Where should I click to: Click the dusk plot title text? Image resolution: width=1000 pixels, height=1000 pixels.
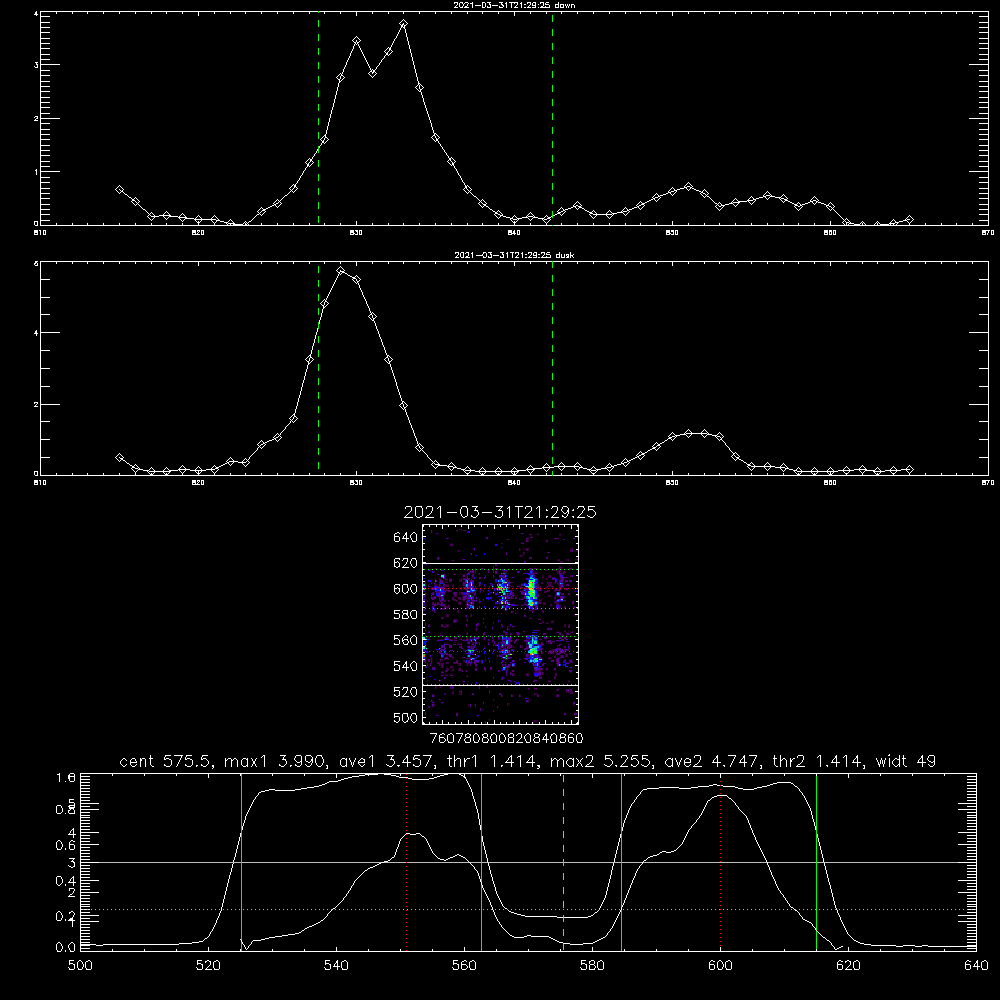[514, 255]
